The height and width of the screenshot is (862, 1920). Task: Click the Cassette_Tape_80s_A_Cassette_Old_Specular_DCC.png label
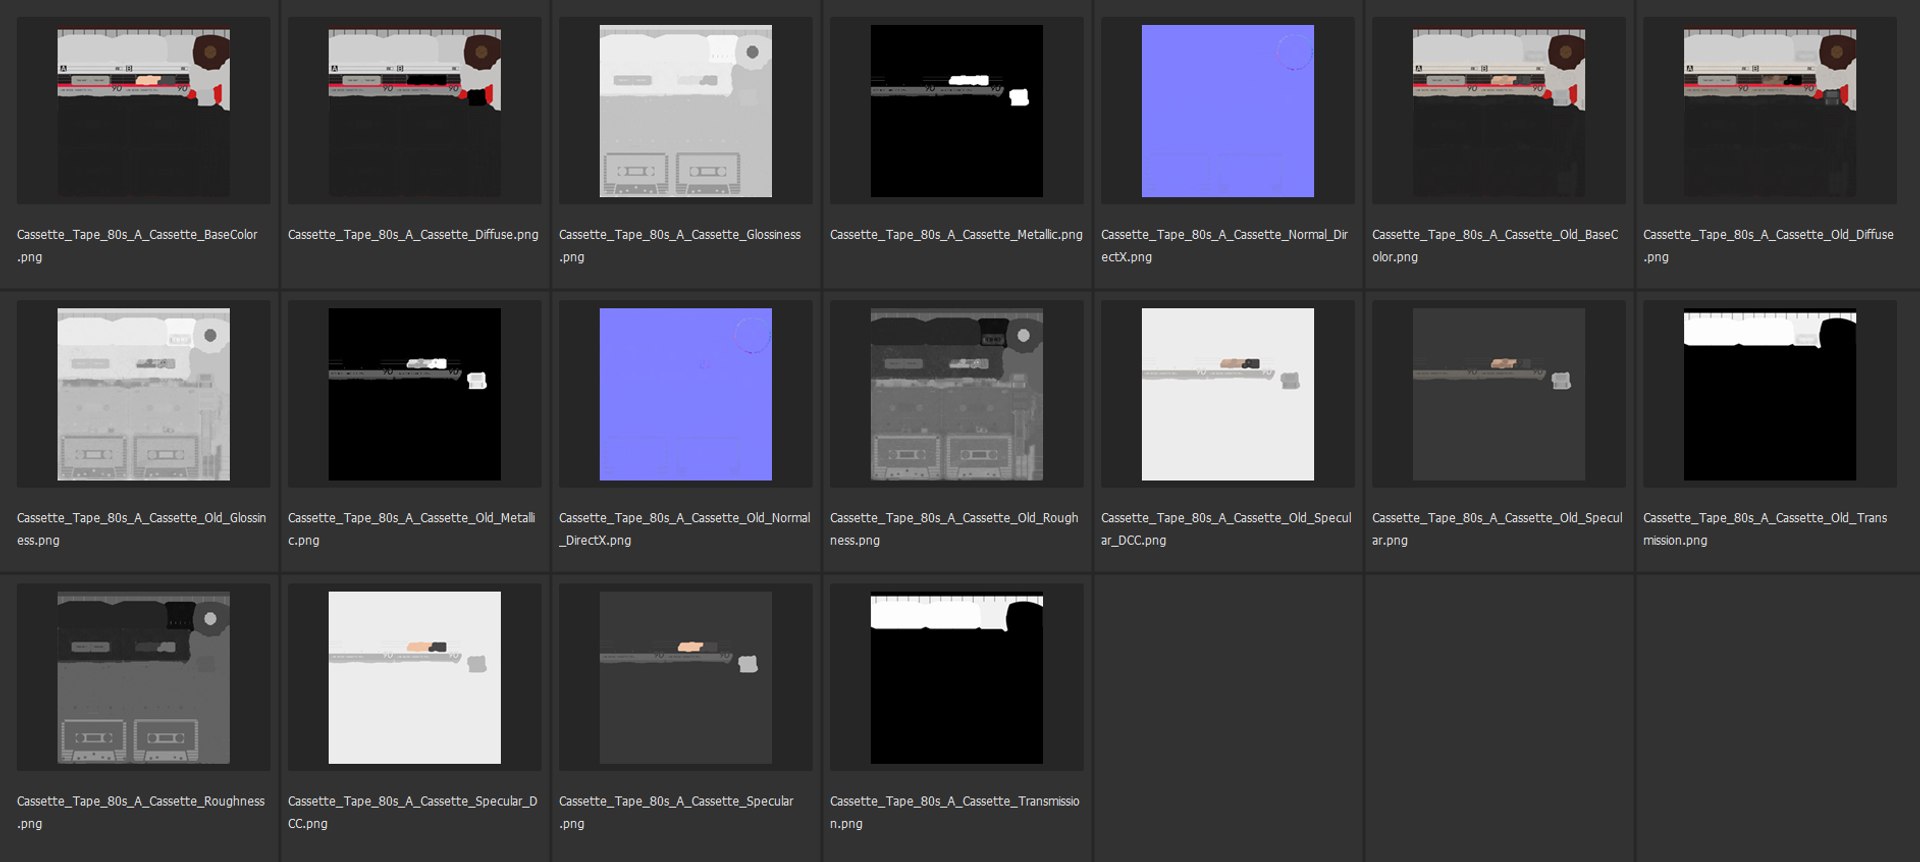click(1226, 529)
